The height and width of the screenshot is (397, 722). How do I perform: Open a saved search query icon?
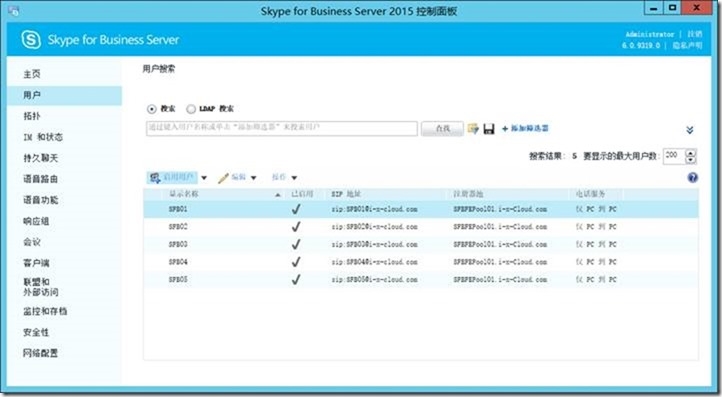coord(473,128)
